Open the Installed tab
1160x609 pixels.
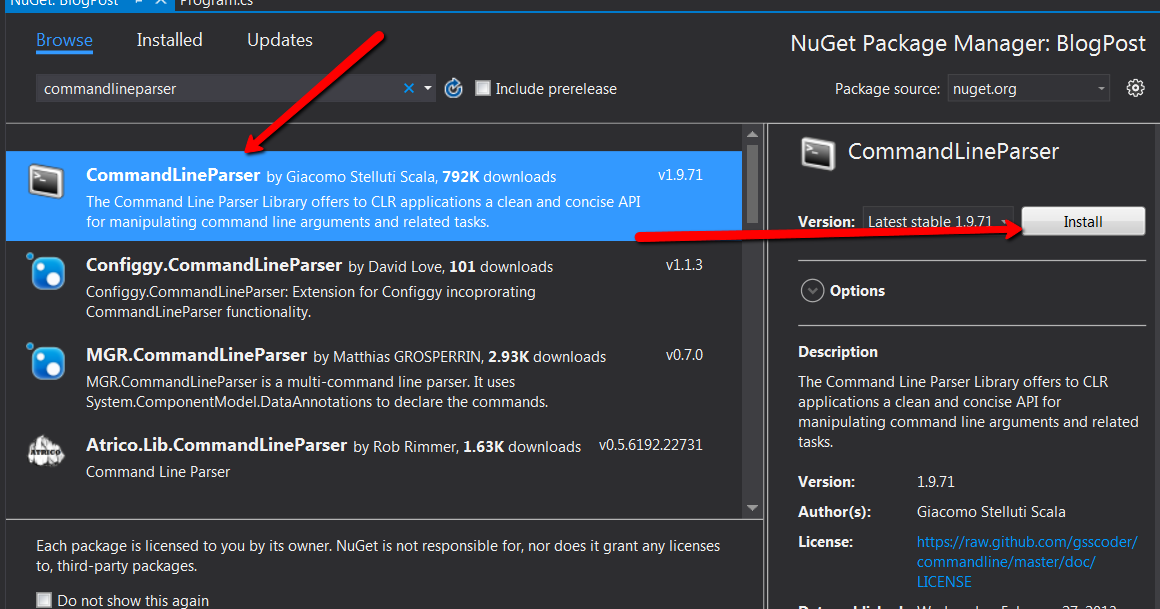coord(169,40)
